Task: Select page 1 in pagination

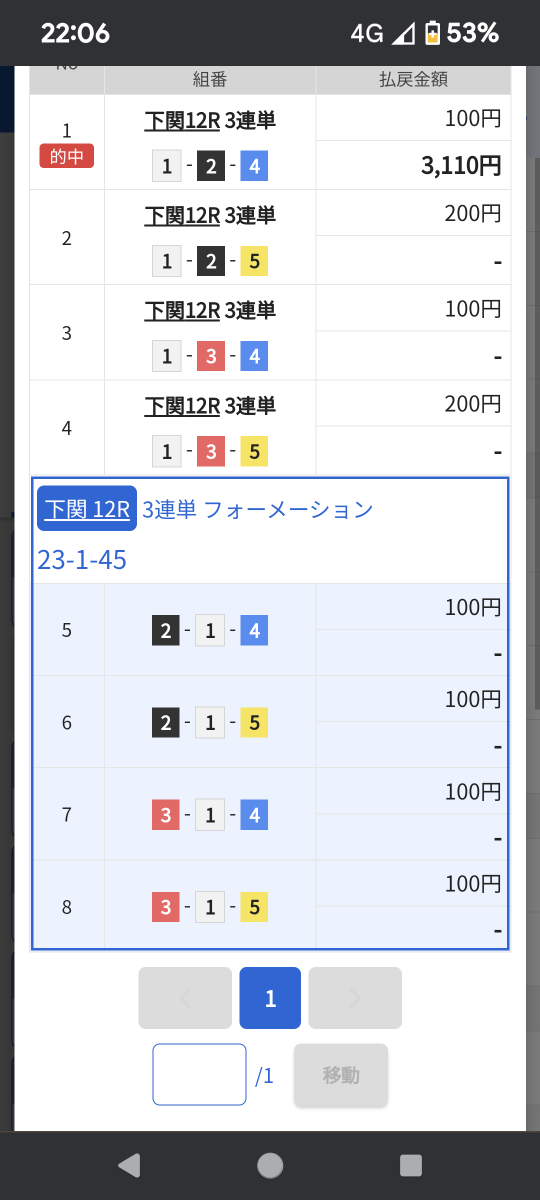Action: coord(270,998)
